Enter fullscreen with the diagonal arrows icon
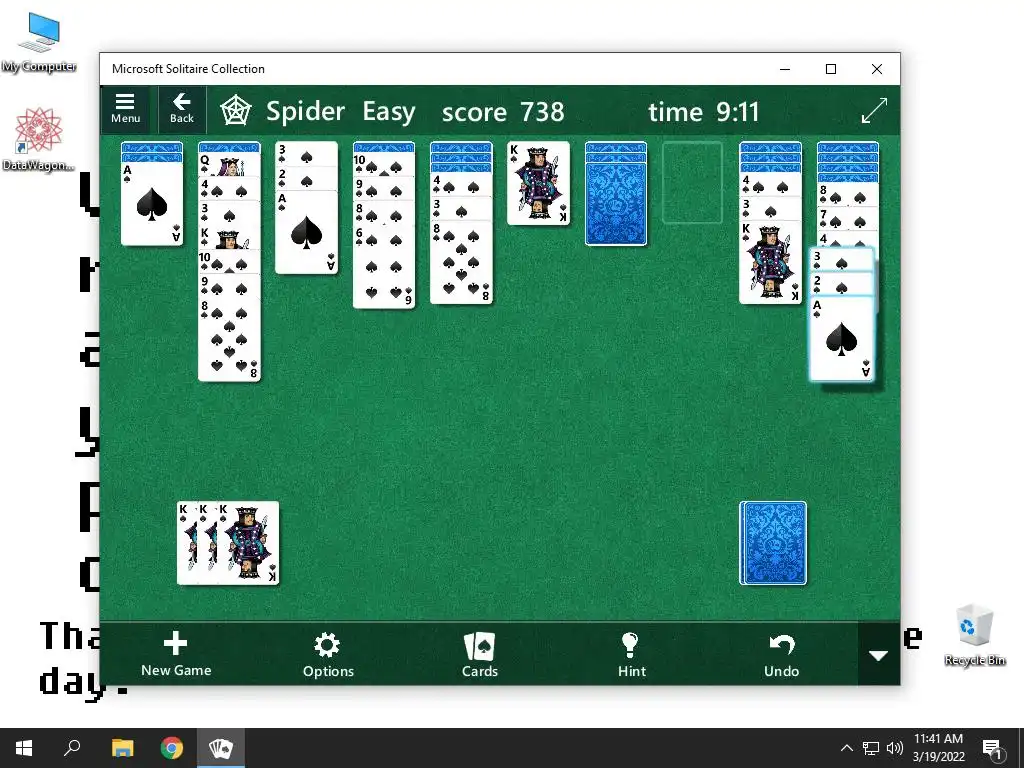This screenshot has width=1024, height=768. [874, 110]
